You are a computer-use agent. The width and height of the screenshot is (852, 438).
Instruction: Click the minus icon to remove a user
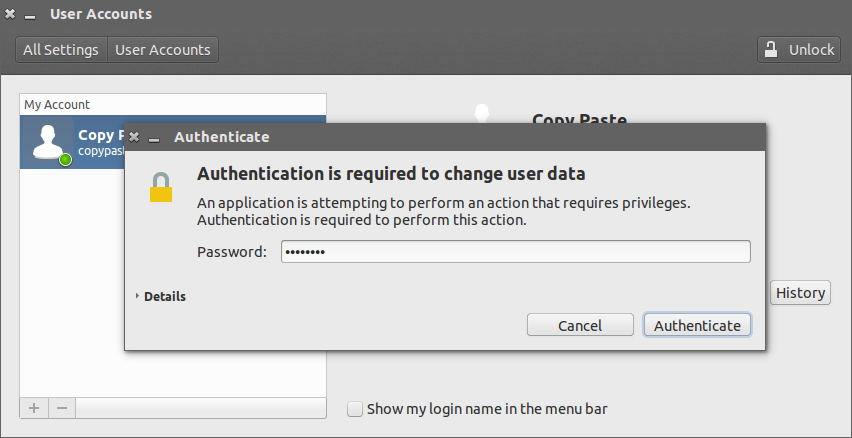pyautogui.click(x=61, y=408)
